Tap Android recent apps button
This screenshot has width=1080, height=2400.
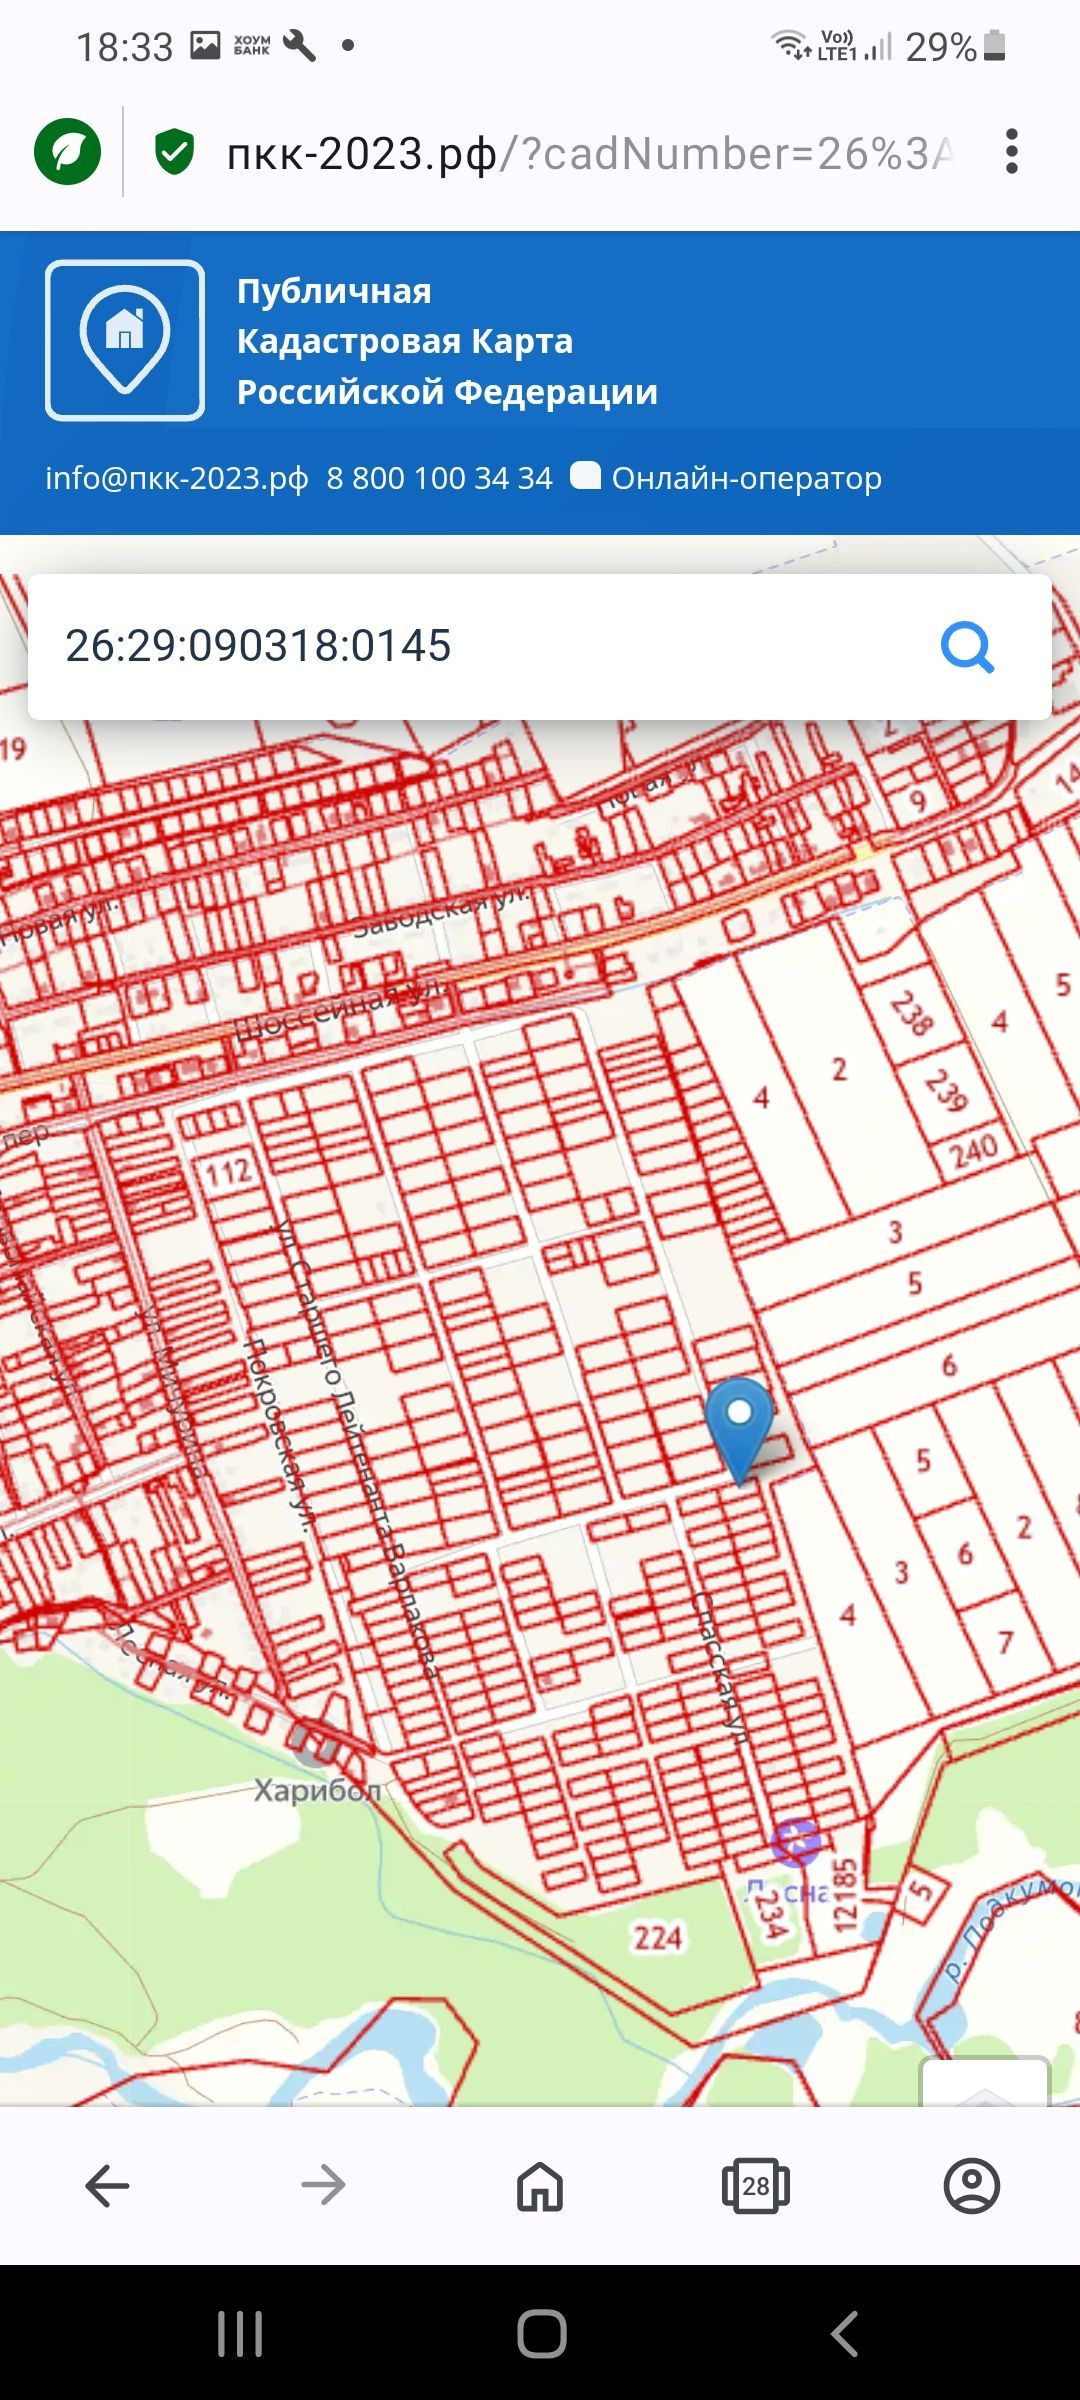(x=240, y=2334)
